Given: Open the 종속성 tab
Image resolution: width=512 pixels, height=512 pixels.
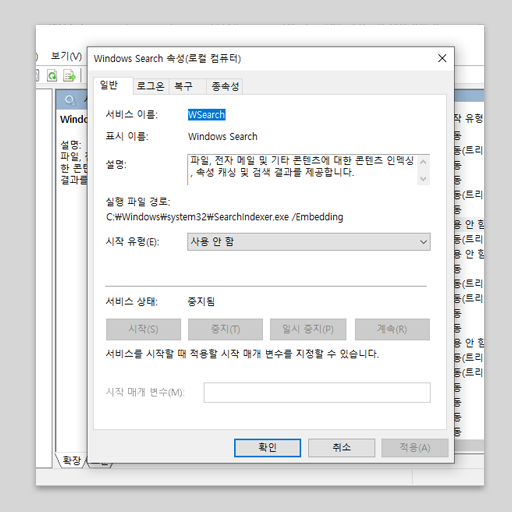Looking at the screenshot, I should click(225, 87).
